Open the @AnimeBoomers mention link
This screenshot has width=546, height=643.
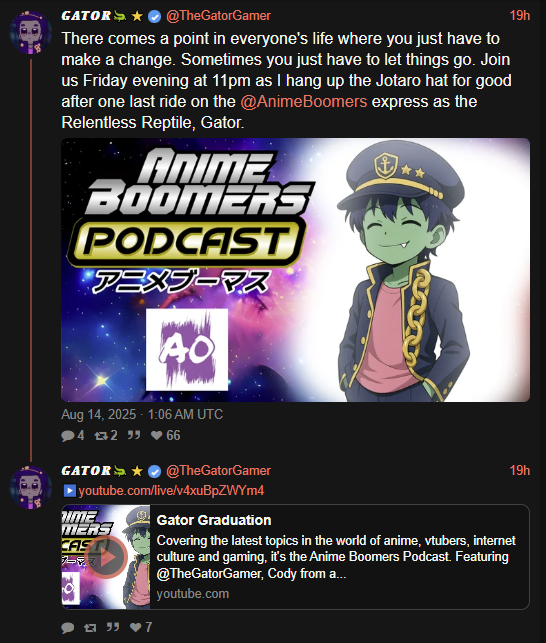[304, 101]
